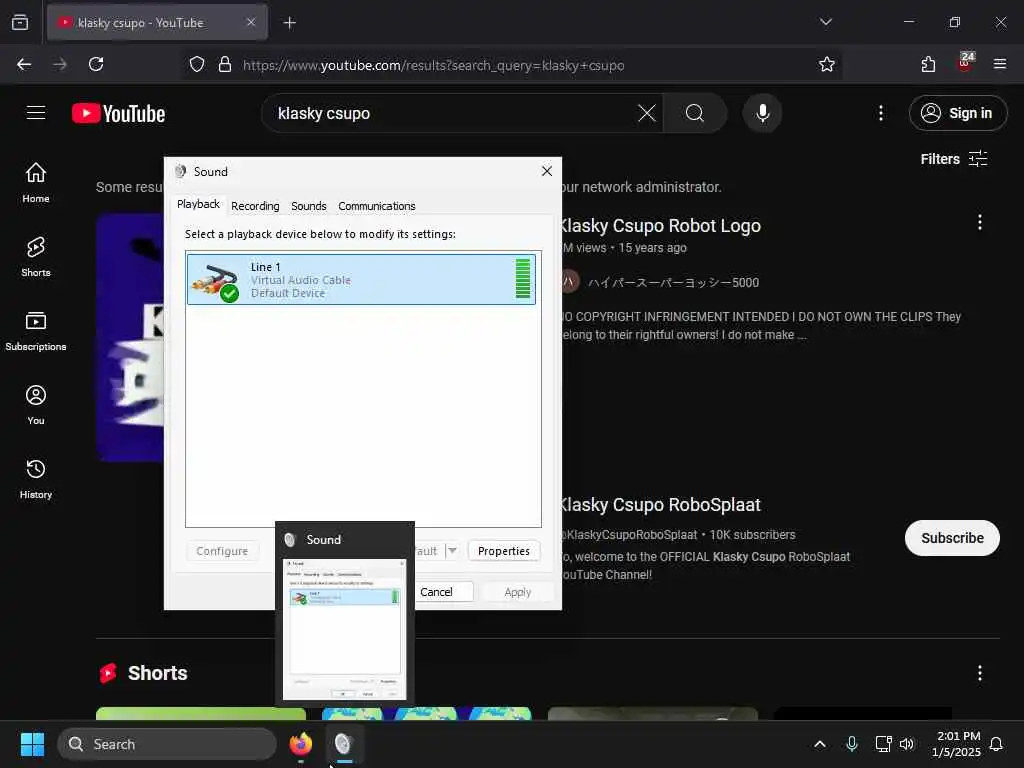Click Cancel in Sound dialog
The height and width of the screenshot is (768, 1024).
(x=436, y=592)
